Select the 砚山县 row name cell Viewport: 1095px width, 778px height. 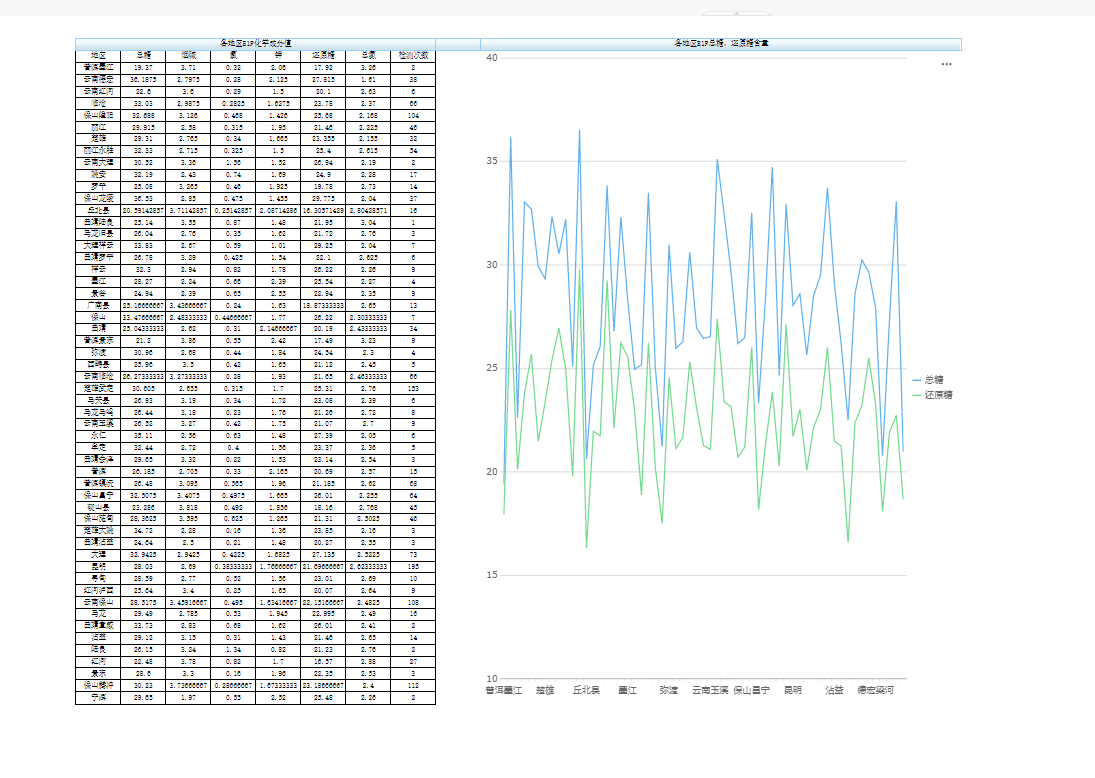[x=98, y=507]
